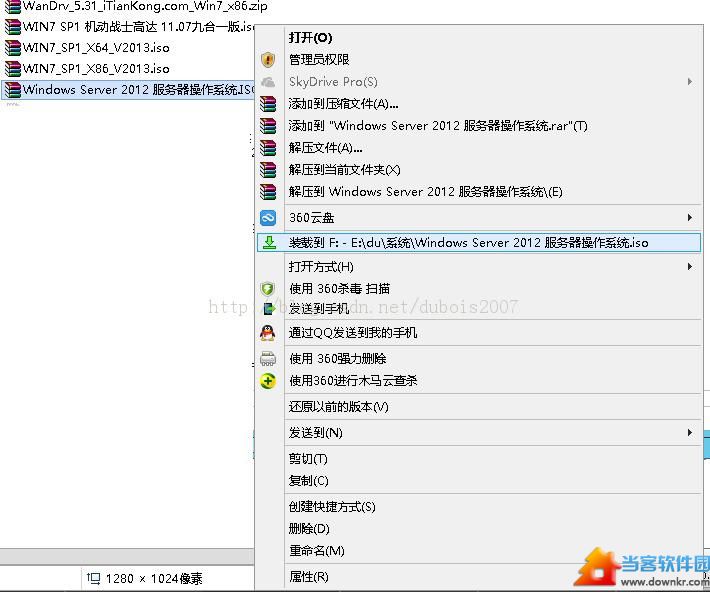Select 删除(D) entry

tap(479, 529)
